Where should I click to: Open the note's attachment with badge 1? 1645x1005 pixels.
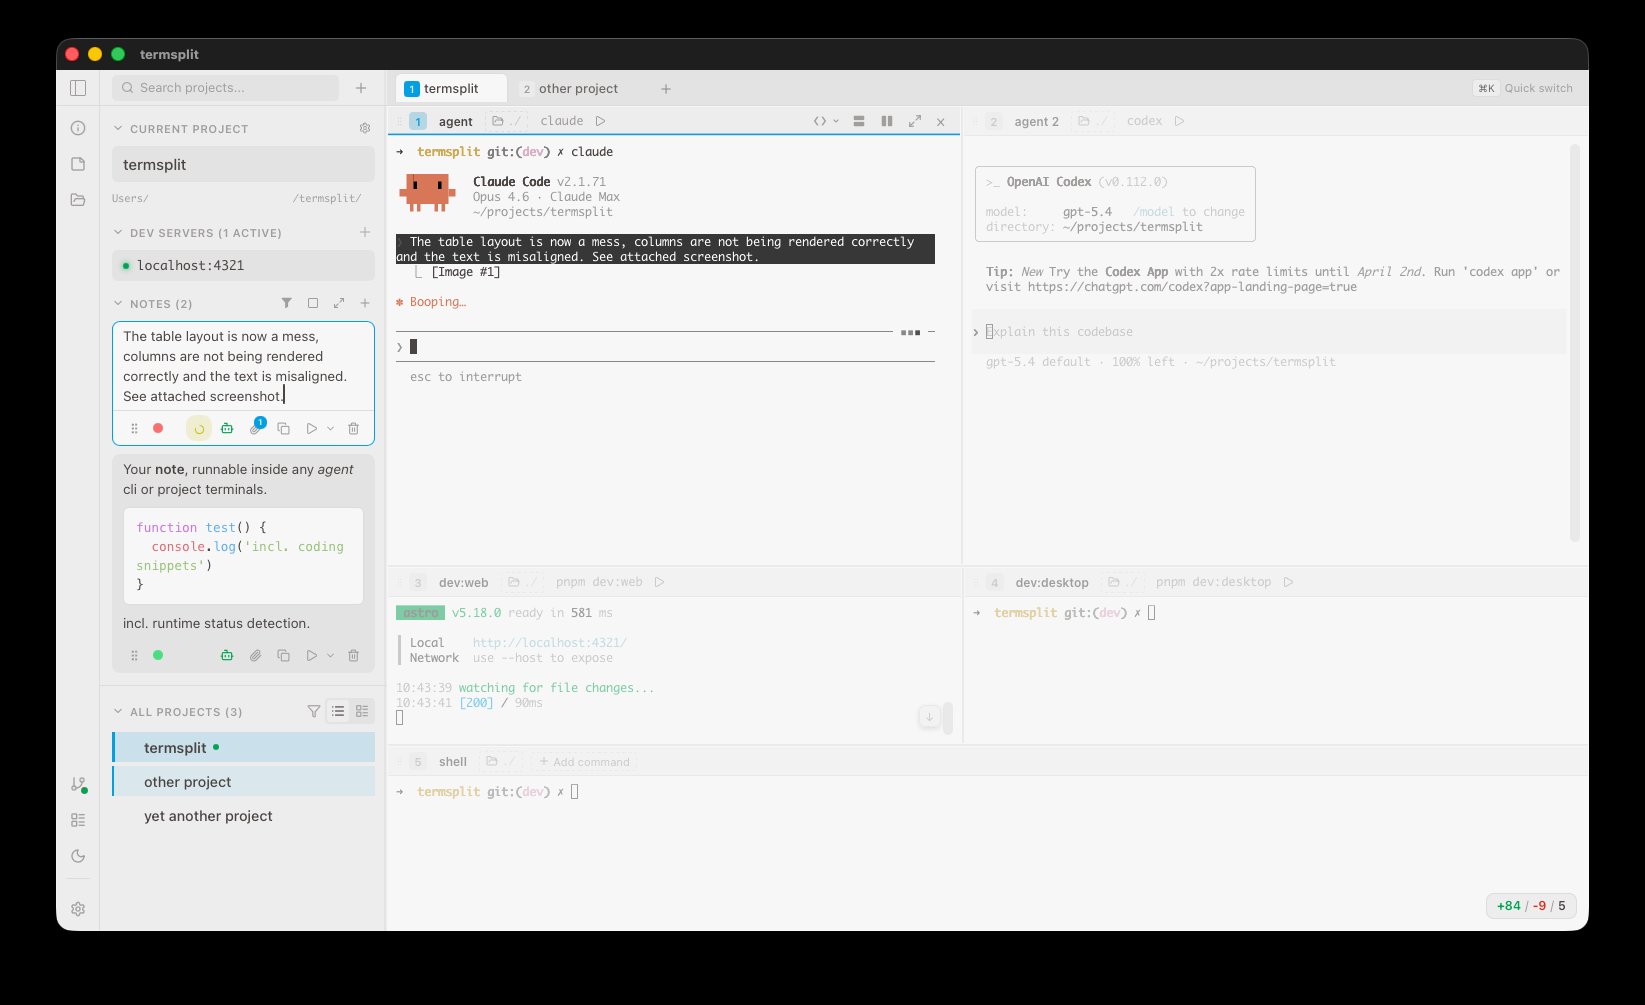click(x=256, y=428)
